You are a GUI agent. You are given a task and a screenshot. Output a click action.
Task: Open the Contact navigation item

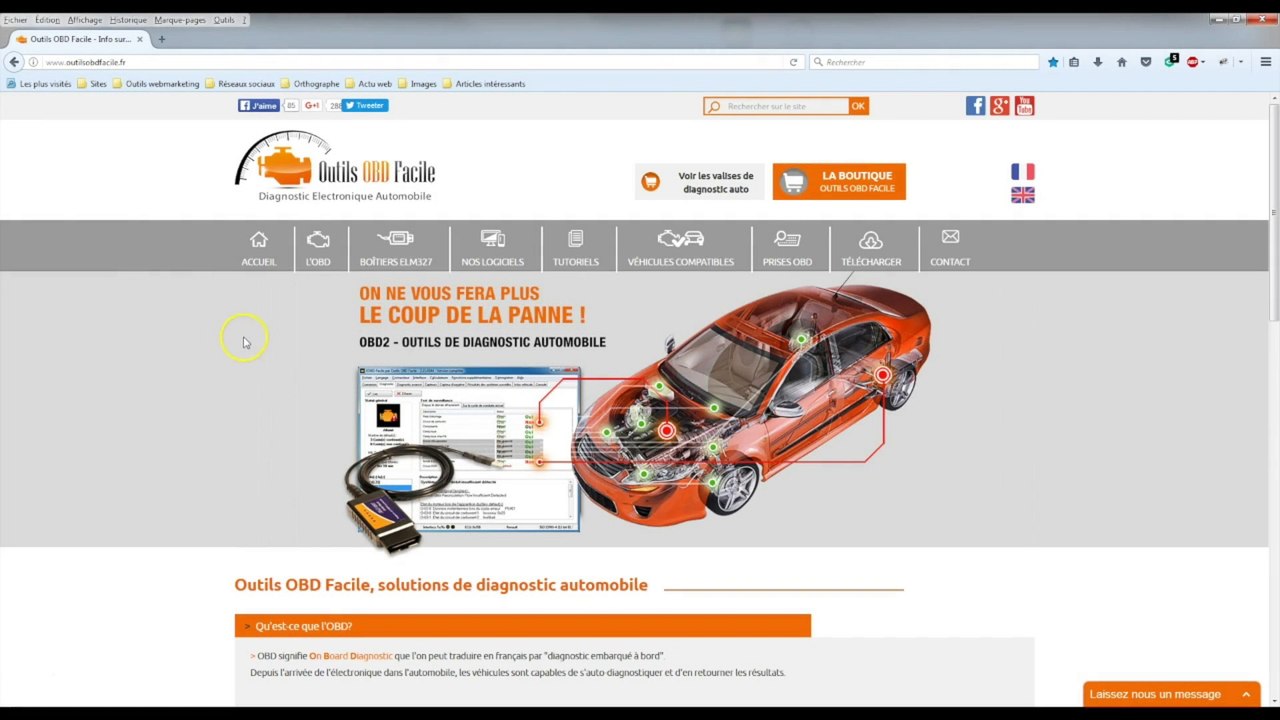point(950,248)
